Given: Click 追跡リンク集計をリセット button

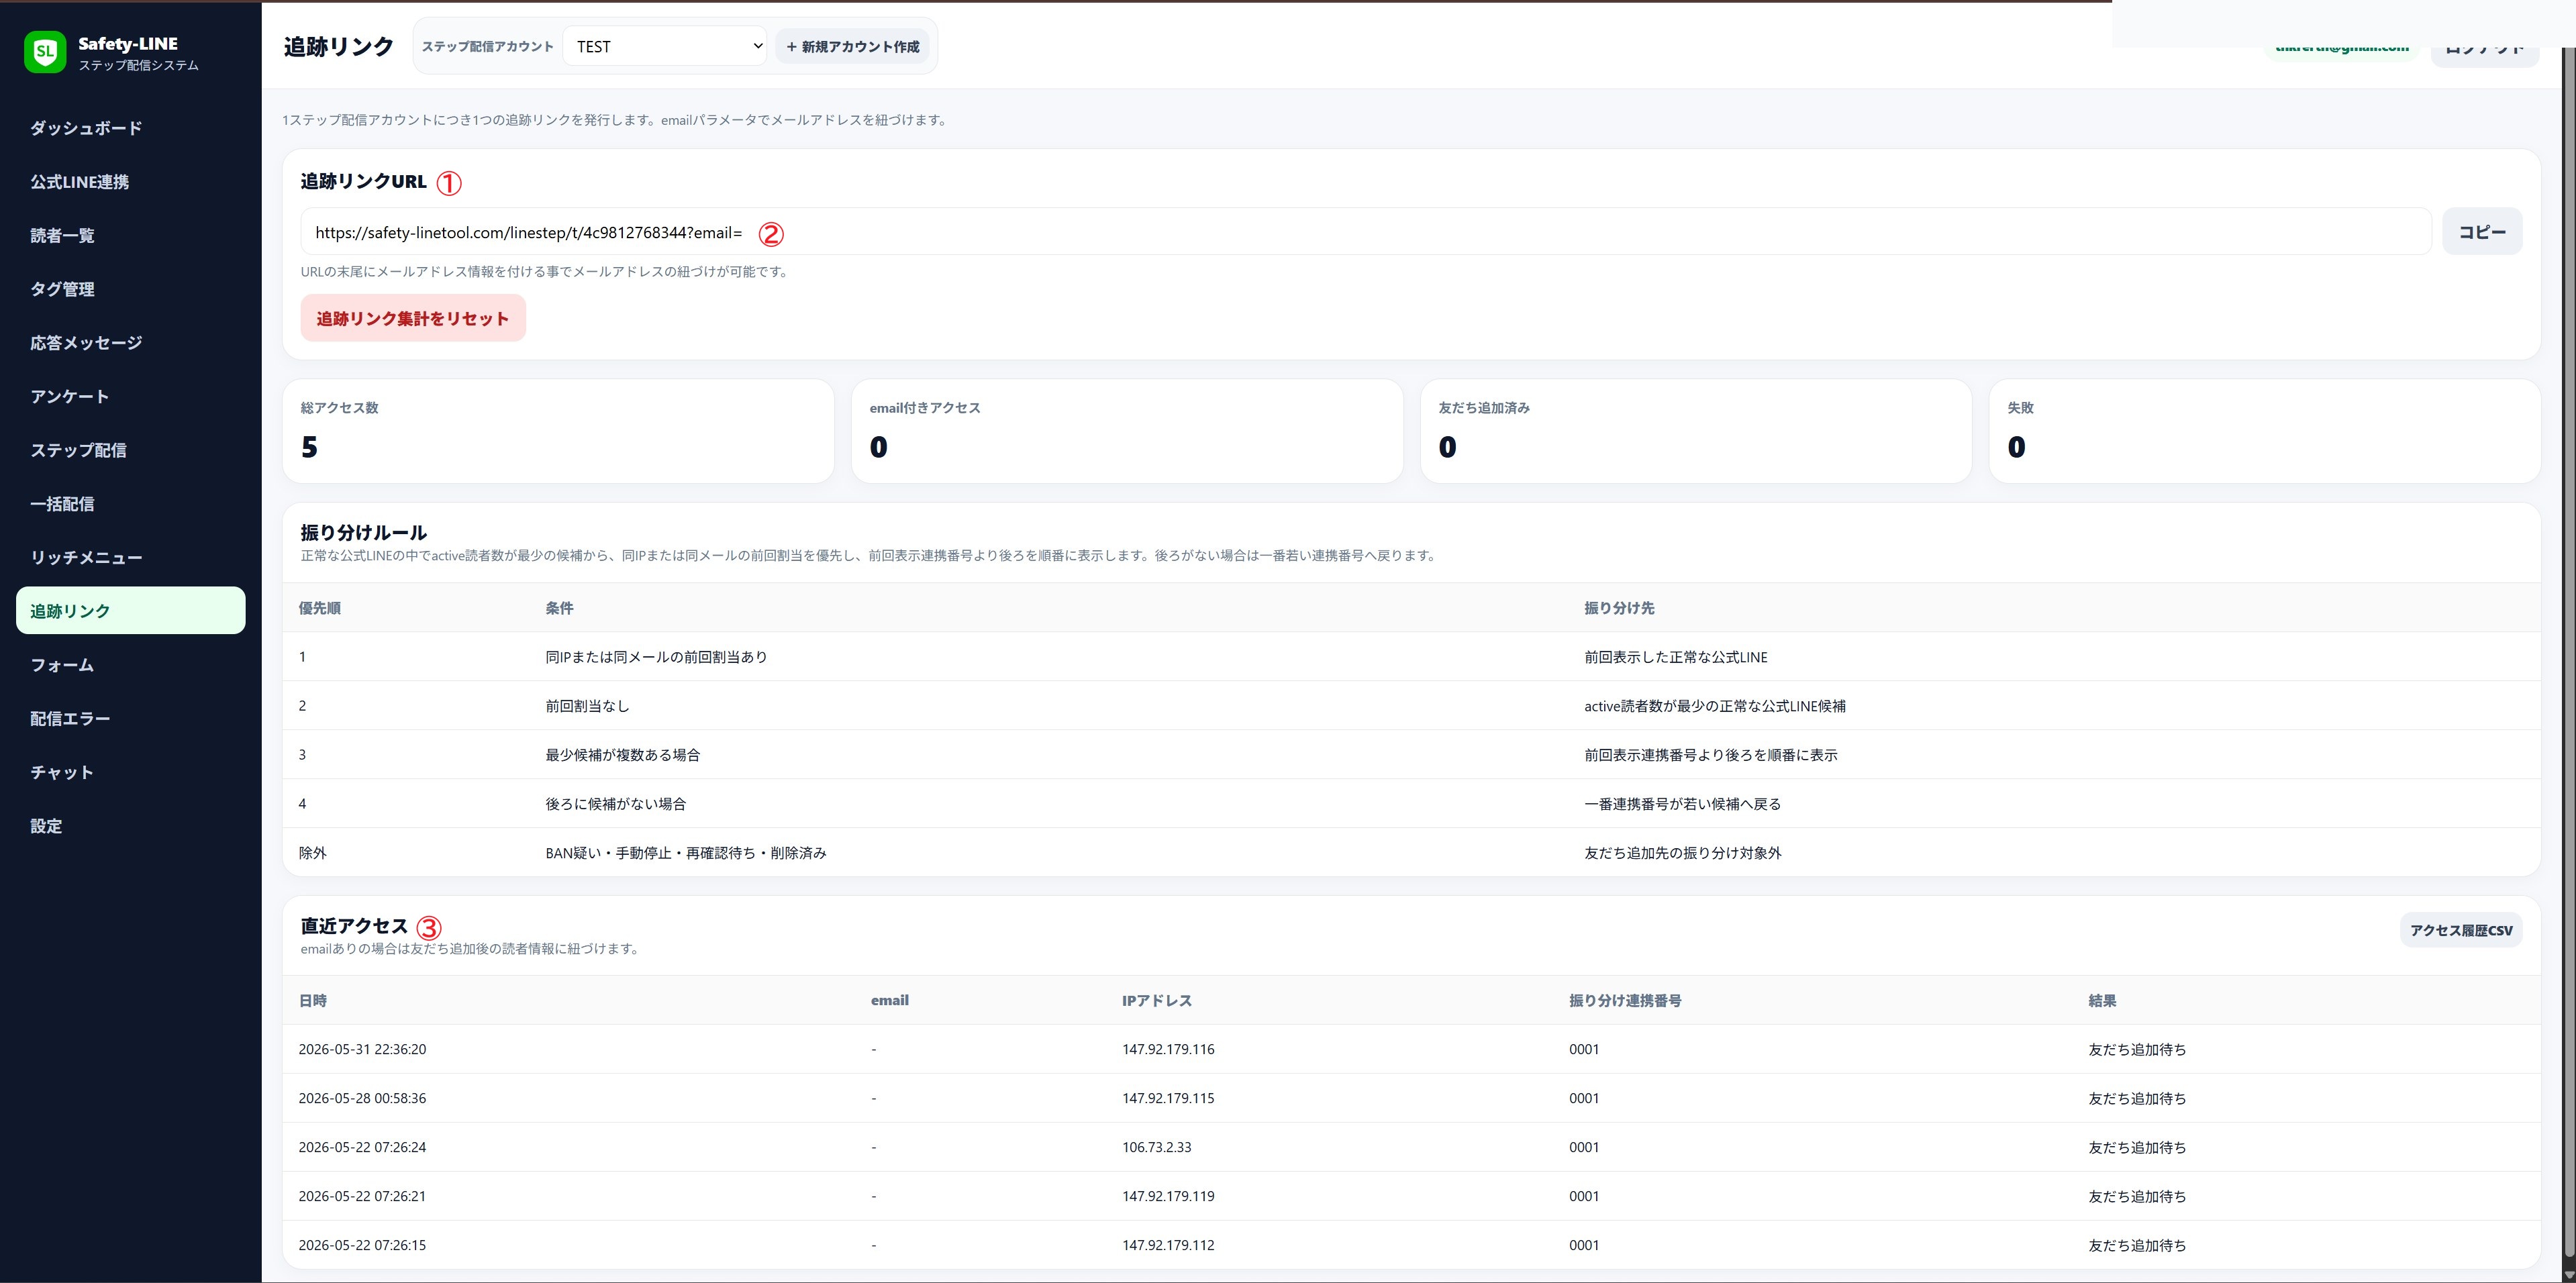Looking at the screenshot, I should (x=413, y=318).
